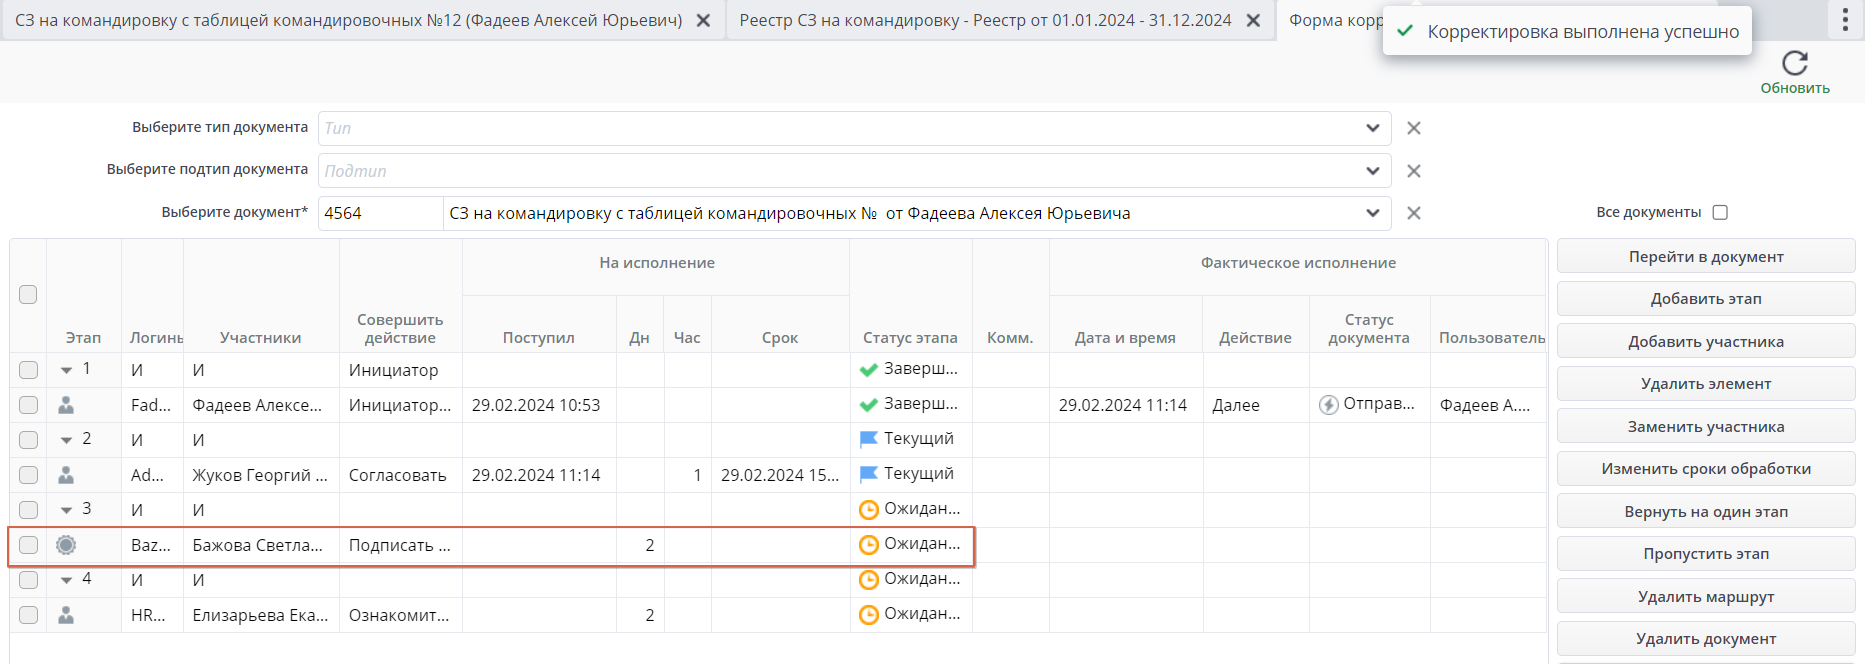1870x664 pixels.
Task: Click the Изменить сроки обработки button
Action: click(x=1706, y=469)
